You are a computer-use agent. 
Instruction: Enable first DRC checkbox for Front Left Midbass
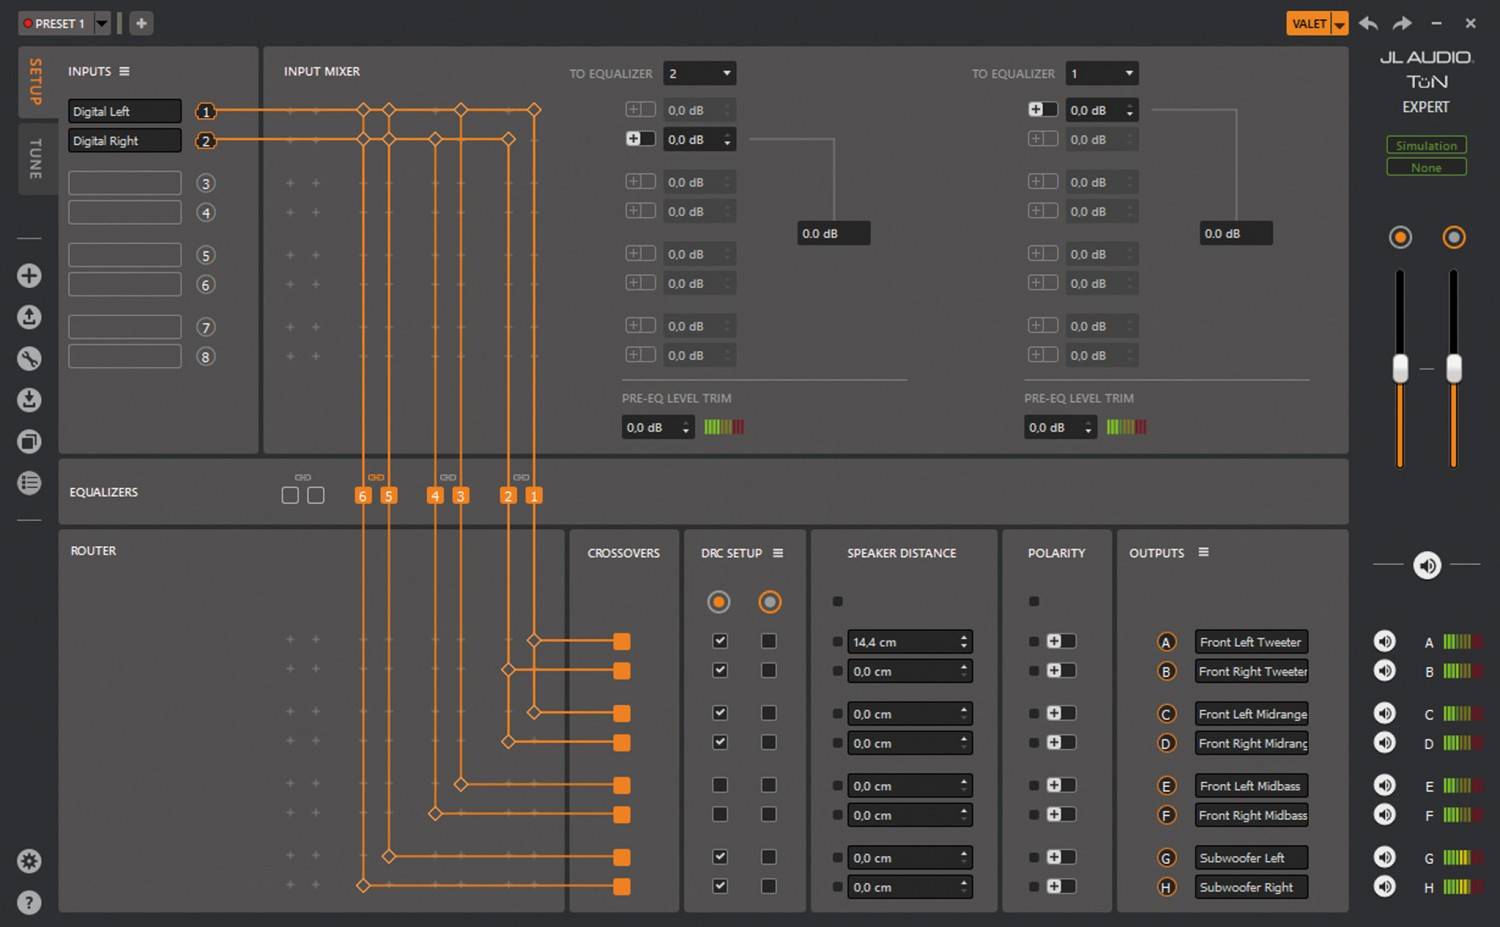click(720, 785)
